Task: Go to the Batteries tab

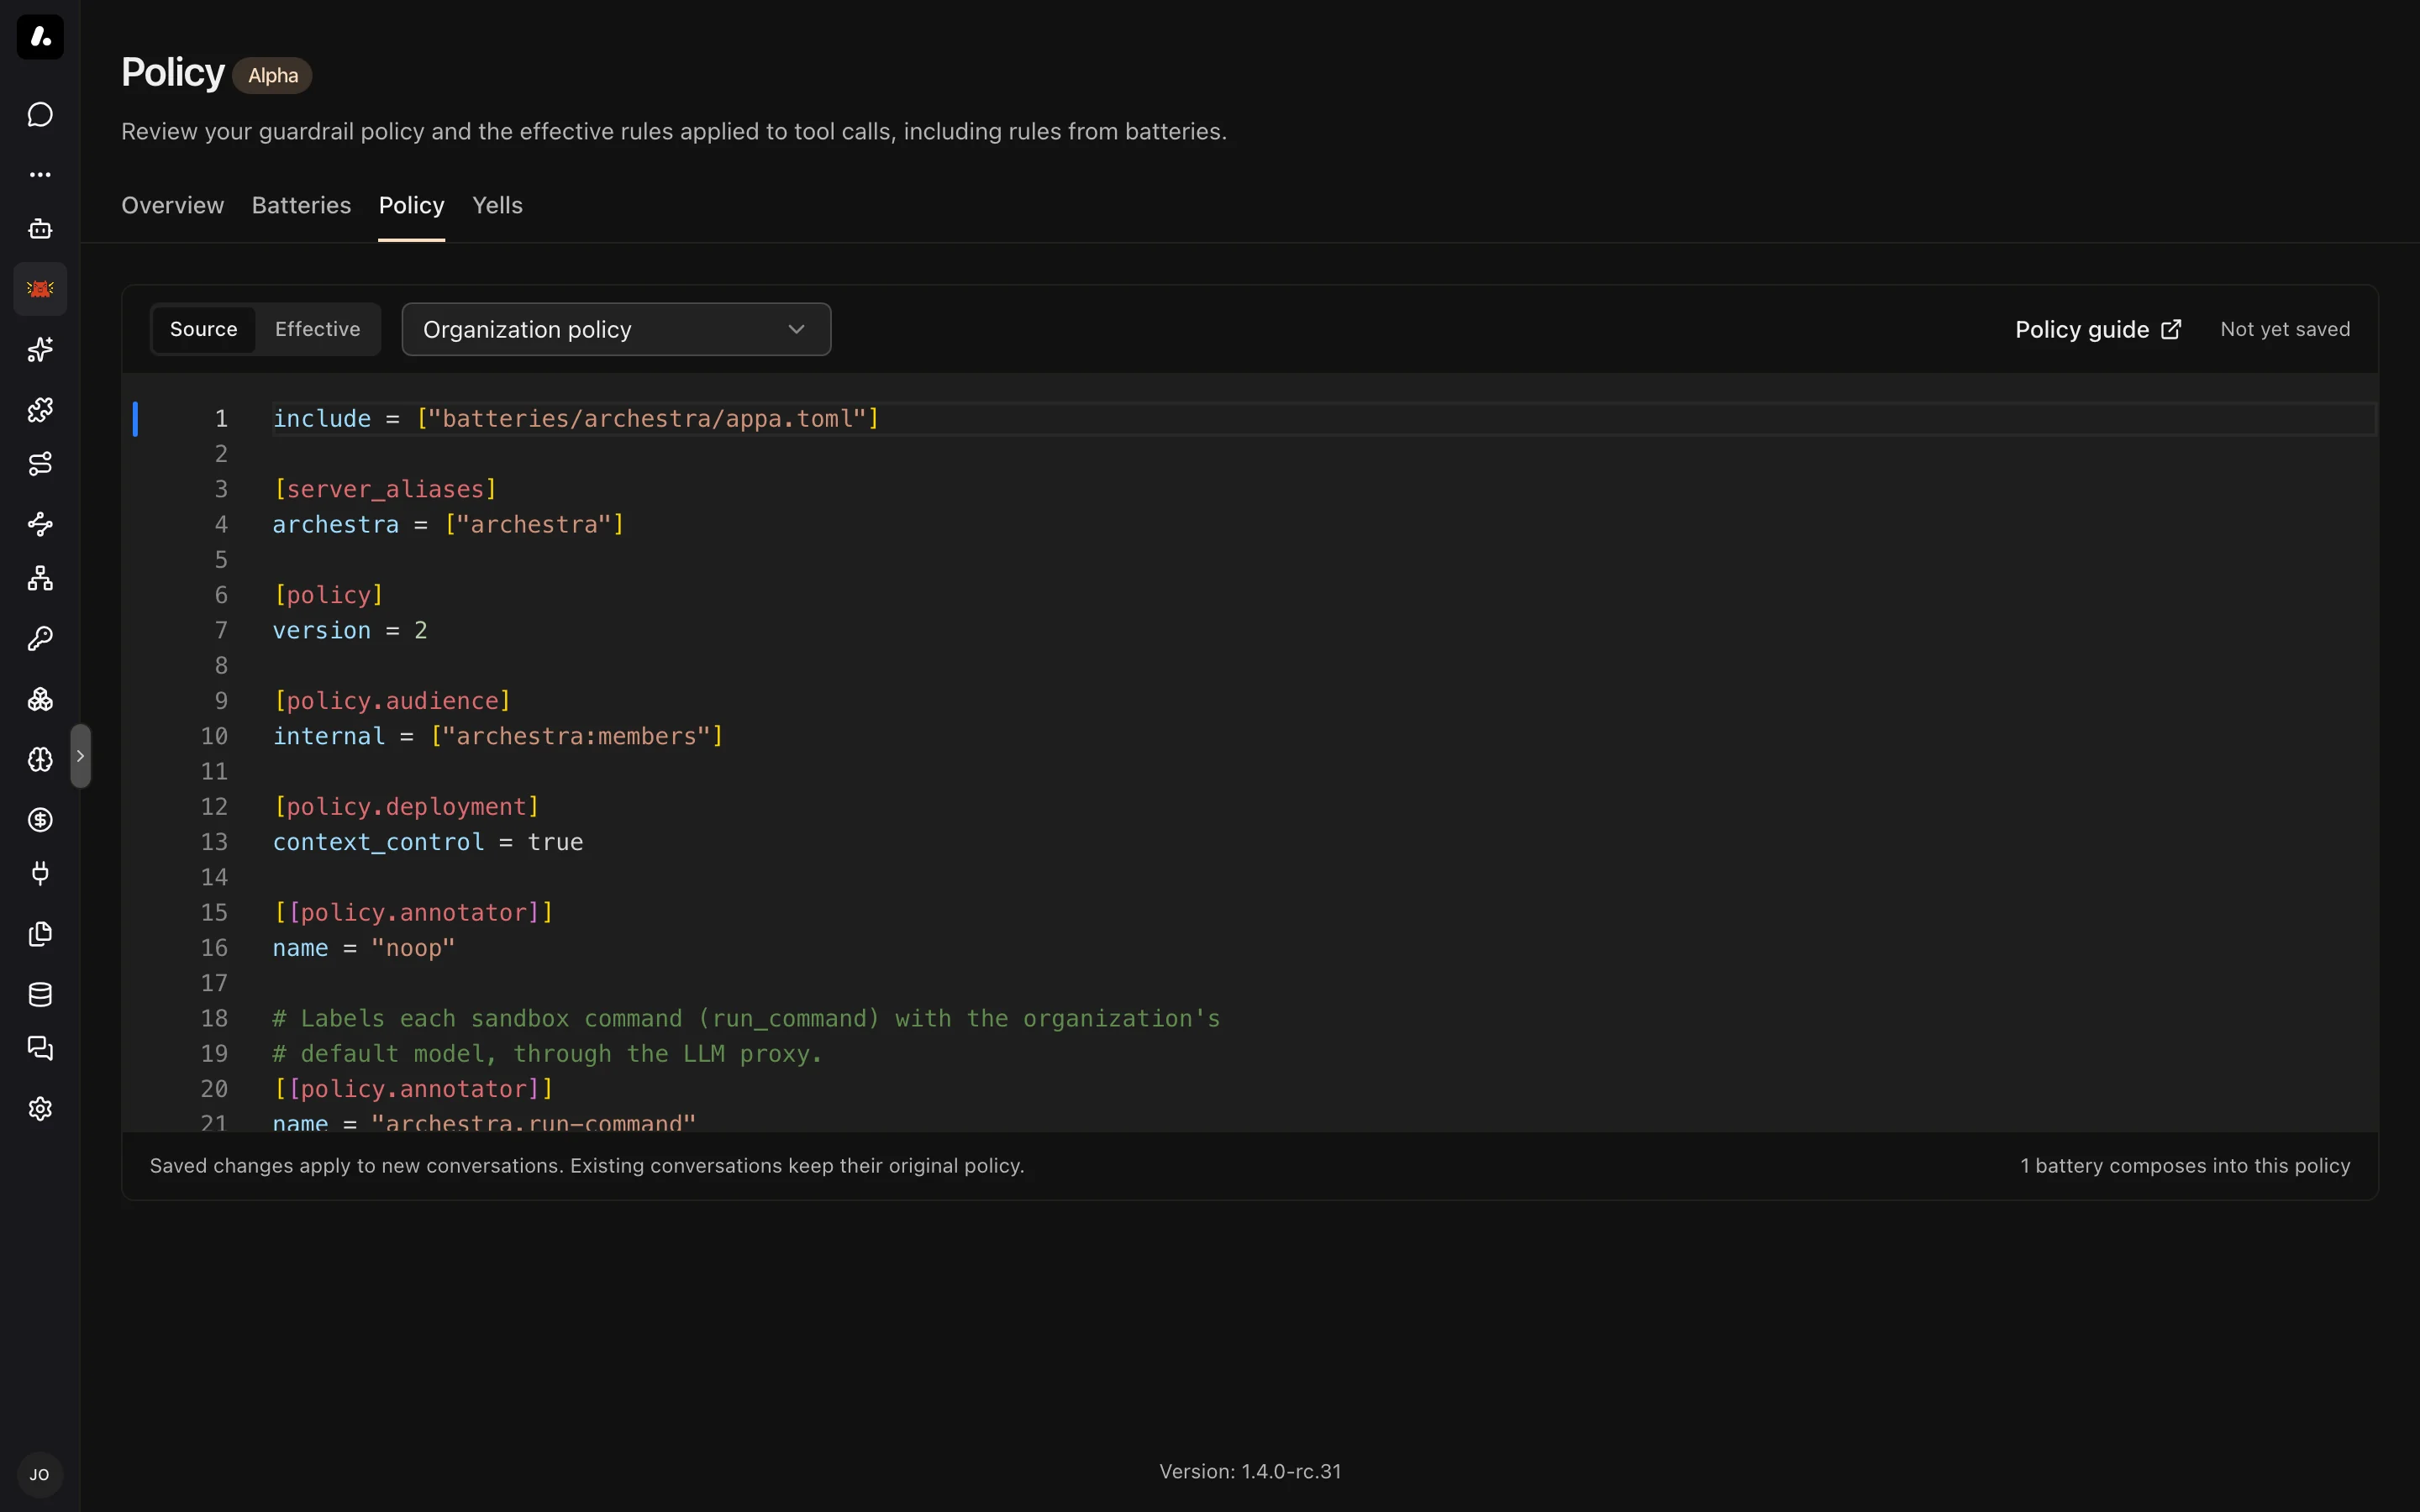Action: click(301, 205)
